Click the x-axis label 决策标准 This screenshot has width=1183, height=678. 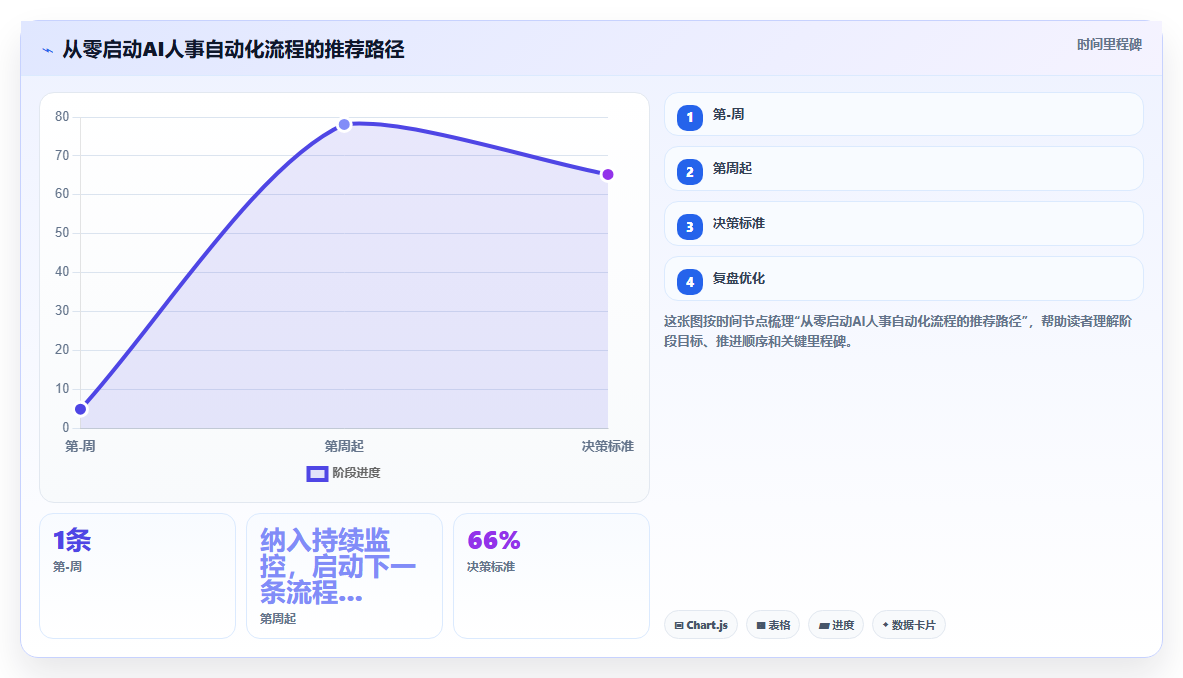tap(607, 446)
